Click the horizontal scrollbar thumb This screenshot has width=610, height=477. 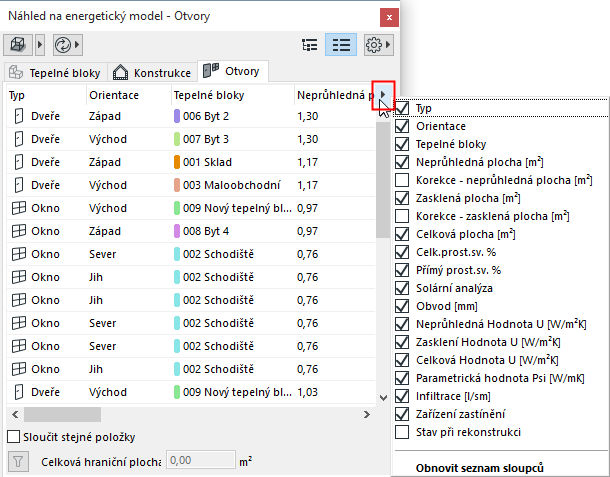click(x=62, y=414)
